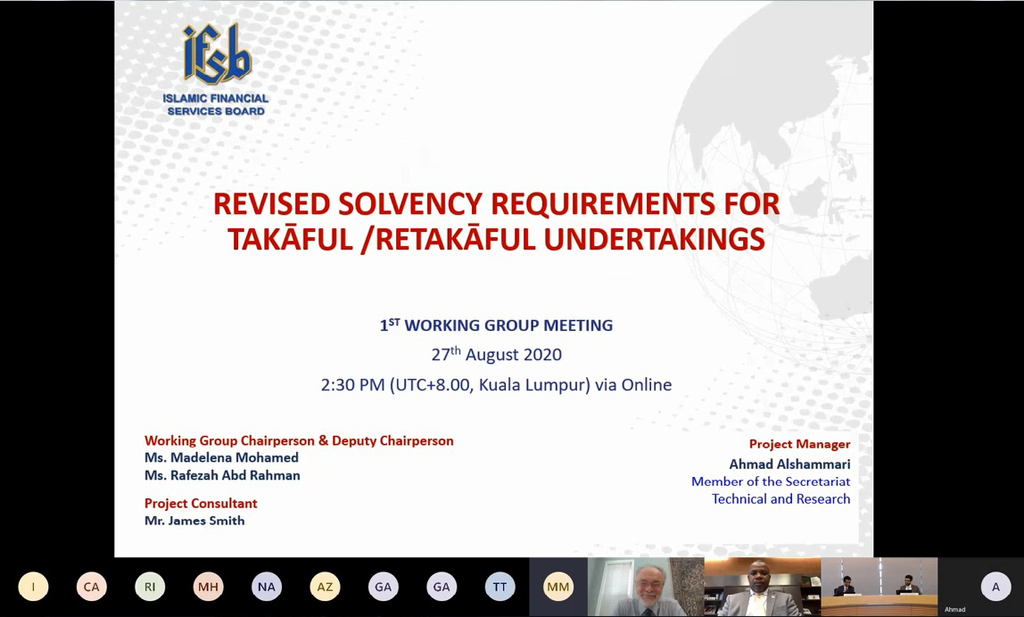
Task: Select Ahmad's avatar labeled A
Action: point(995,586)
